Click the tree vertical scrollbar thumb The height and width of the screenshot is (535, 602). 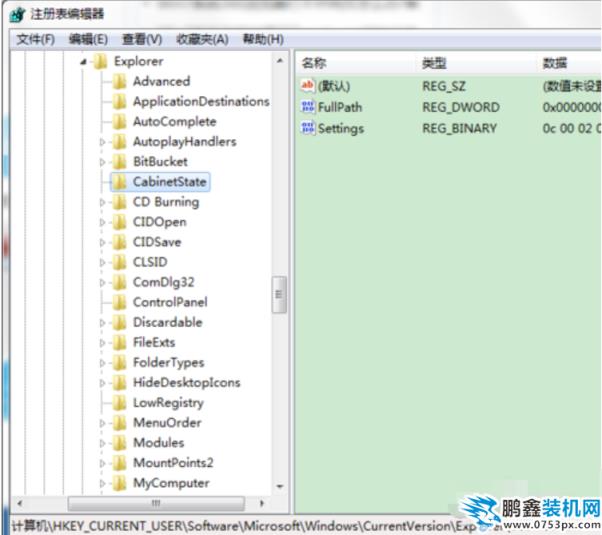279,295
